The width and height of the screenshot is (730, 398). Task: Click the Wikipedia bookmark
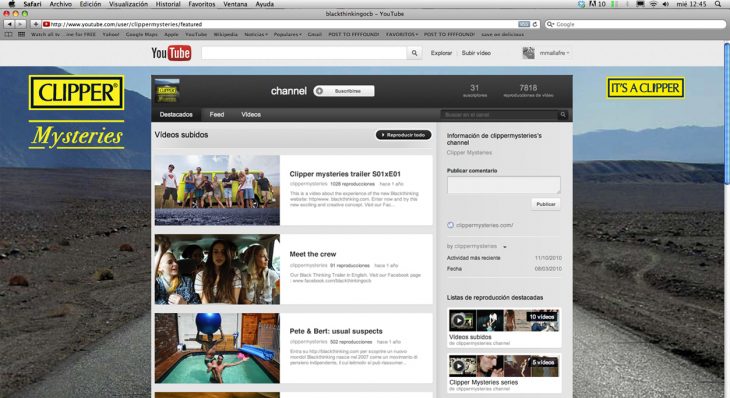coord(226,34)
